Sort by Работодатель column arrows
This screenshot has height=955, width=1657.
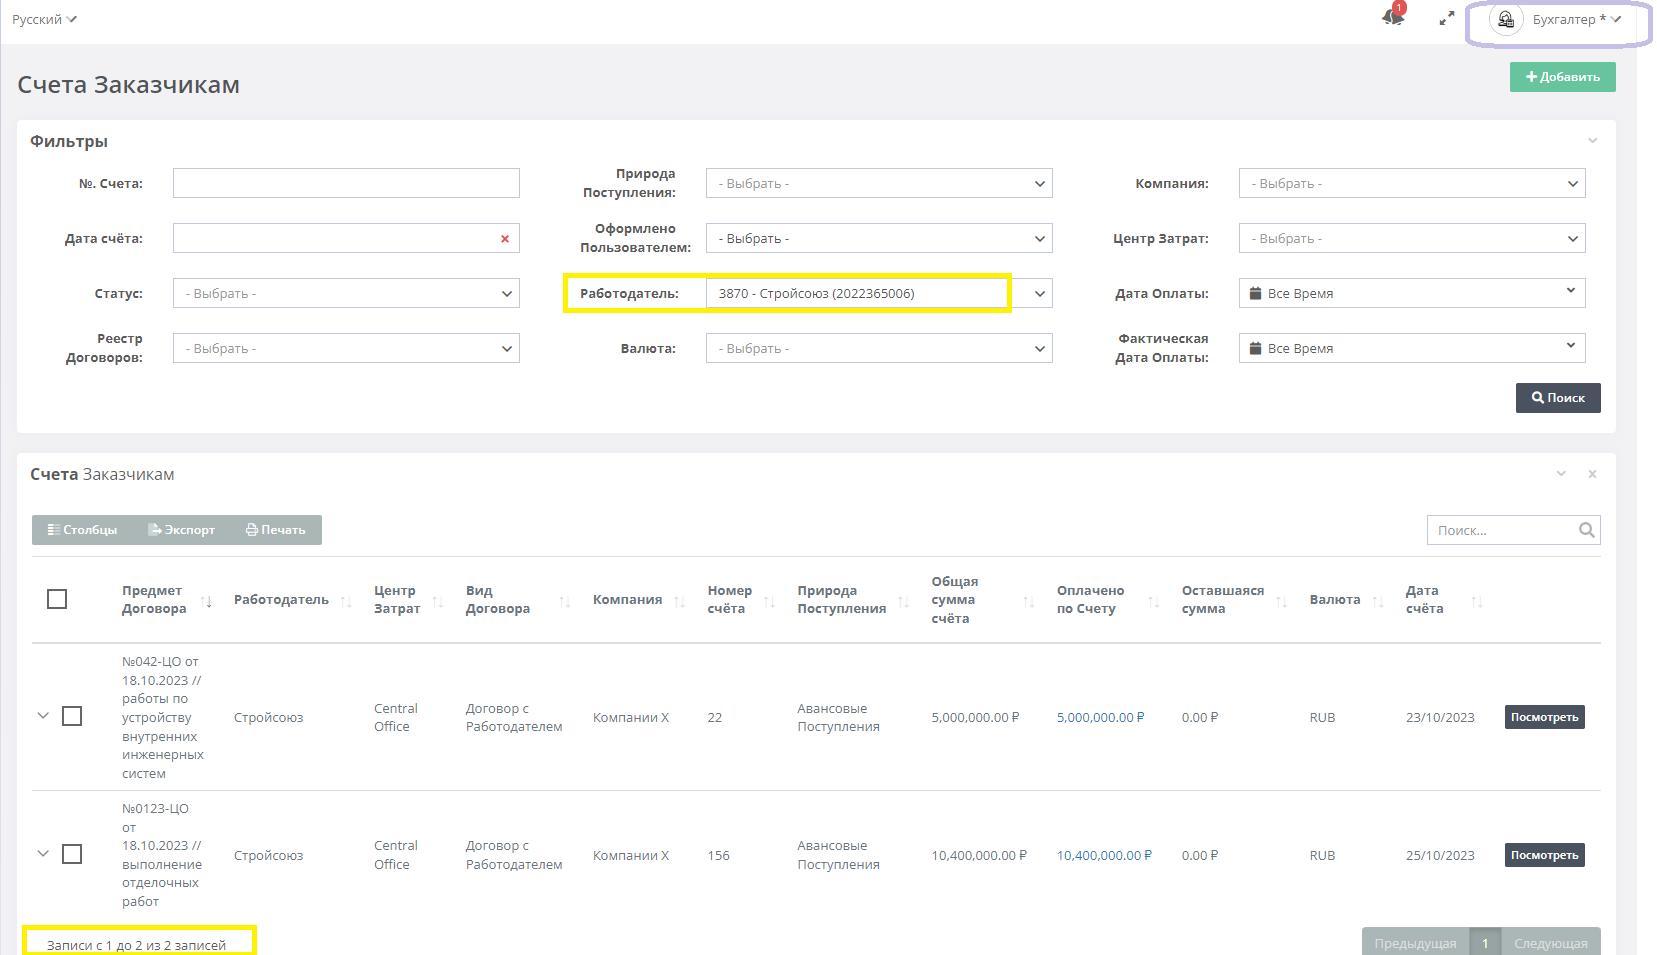[346, 601]
